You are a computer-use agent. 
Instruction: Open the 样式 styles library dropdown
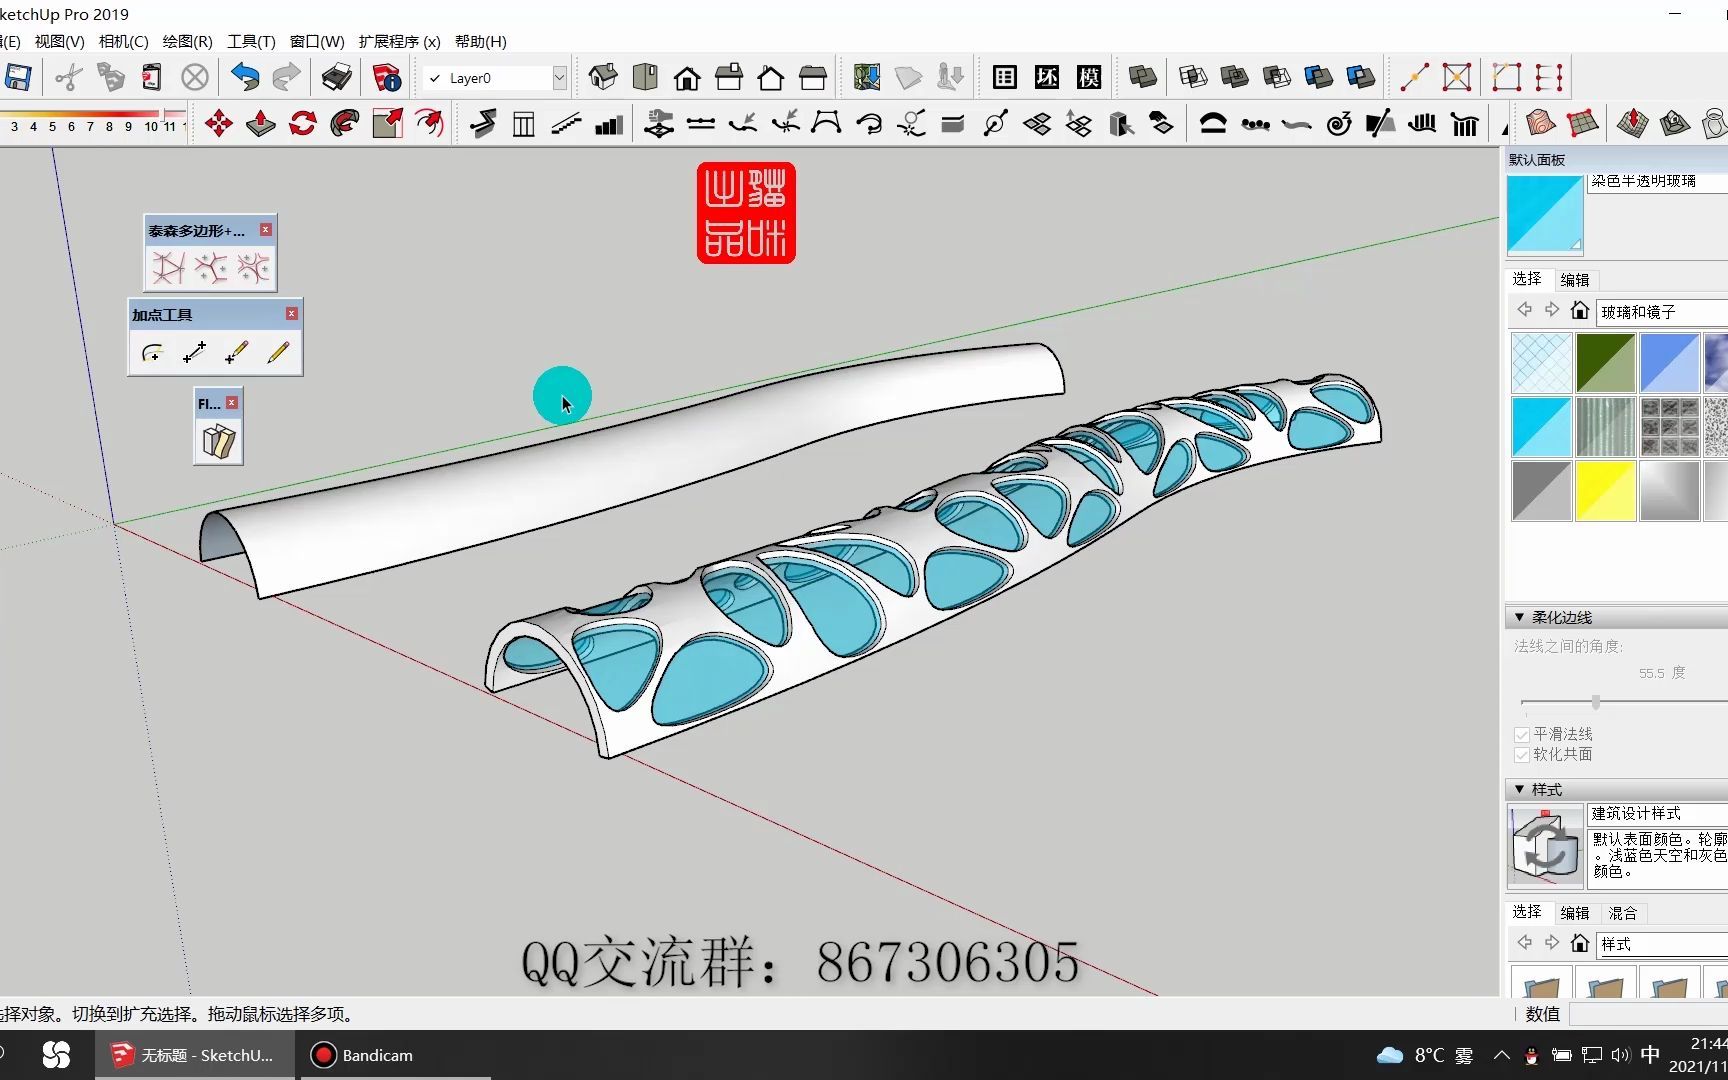(x=1662, y=944)
